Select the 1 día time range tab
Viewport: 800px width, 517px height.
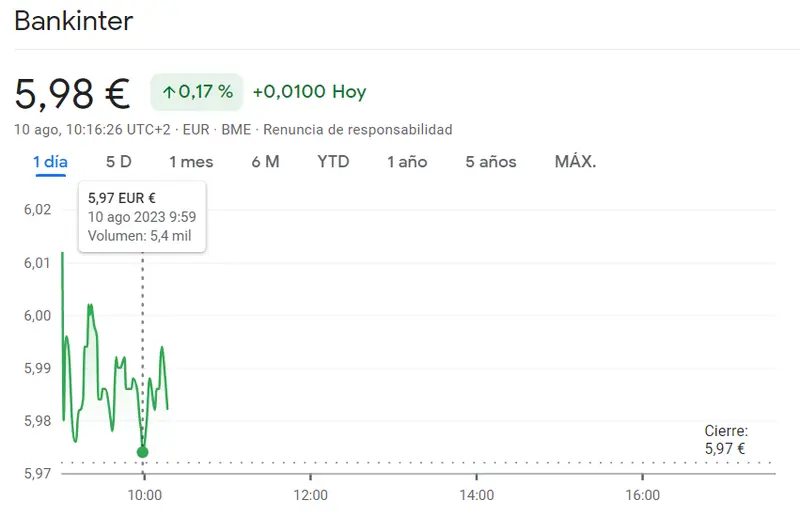tap(51, 162)
